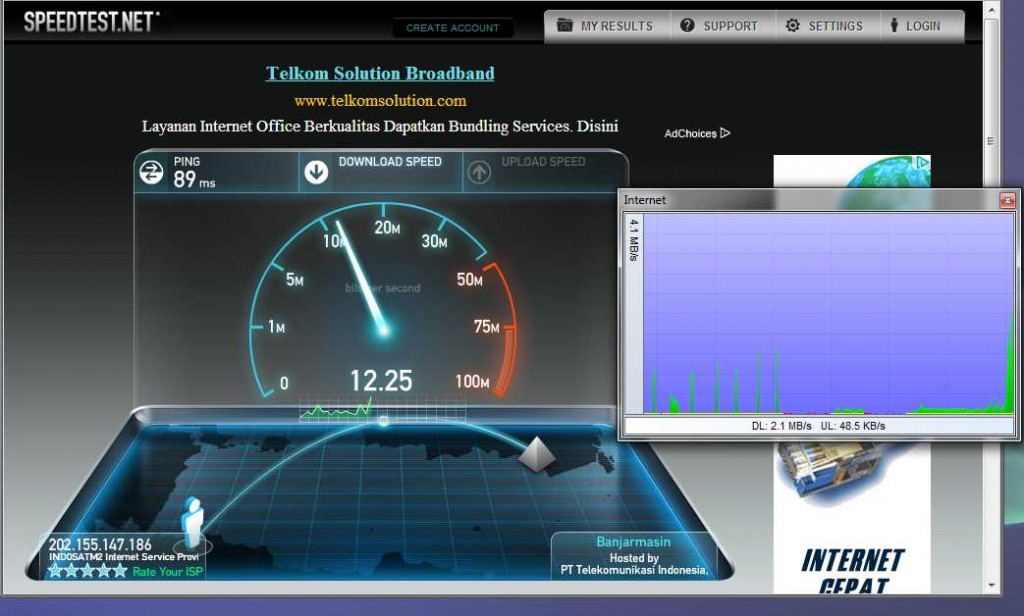Click the Rate Your ISP link

[167, 572]
